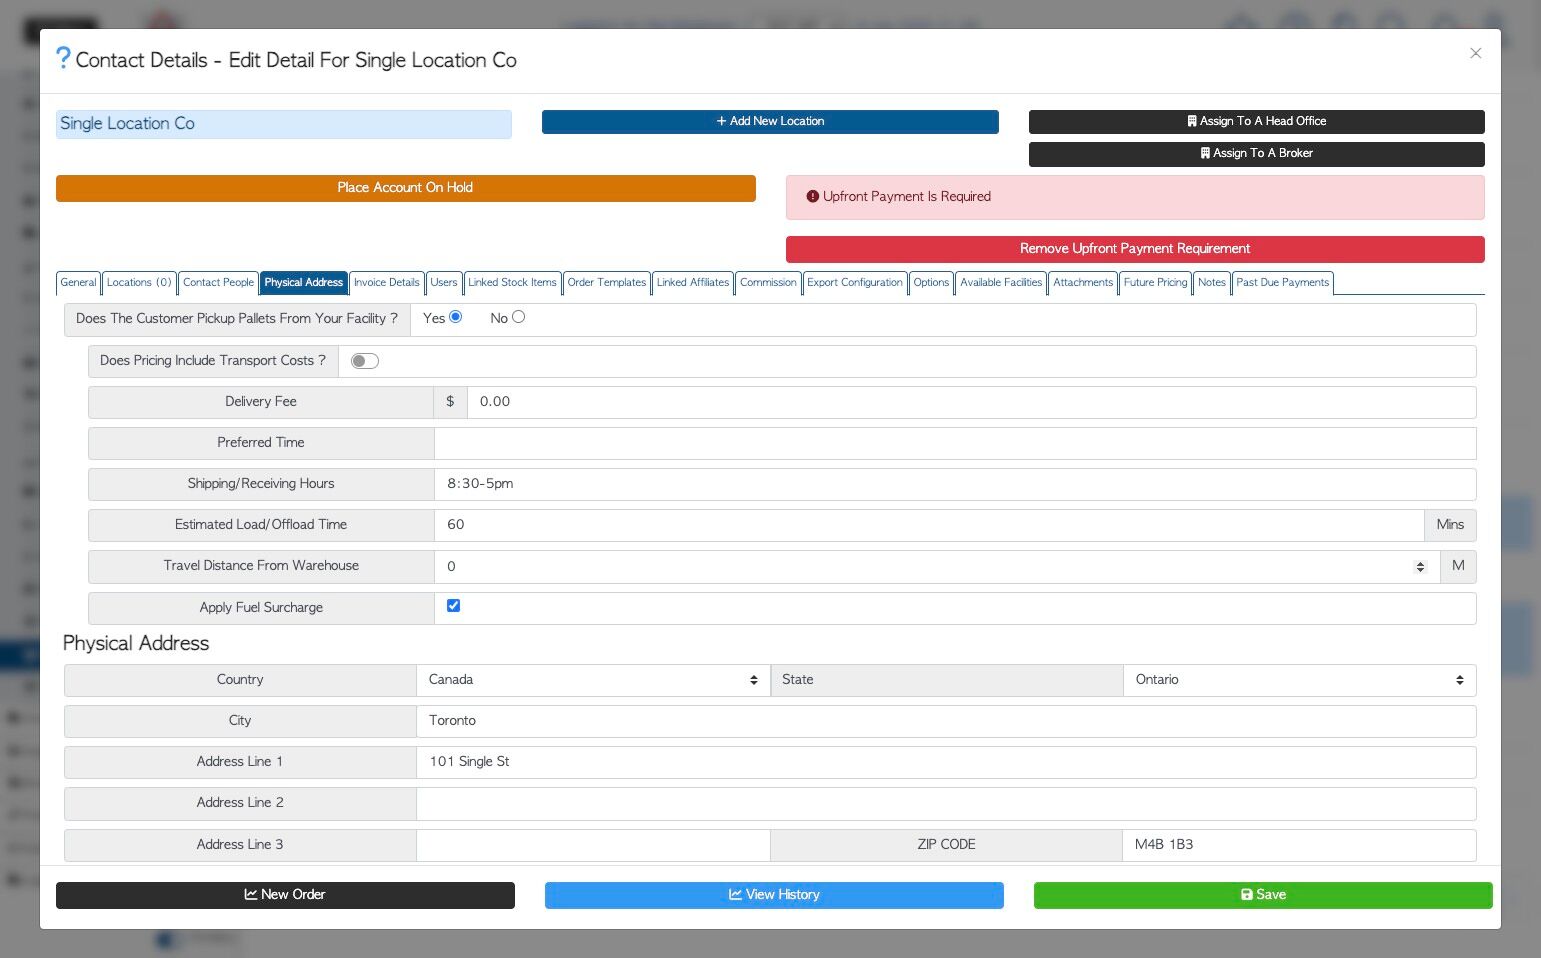Open the Past Due Payments tab
1541x958 pixels.
coord(1283,283)
